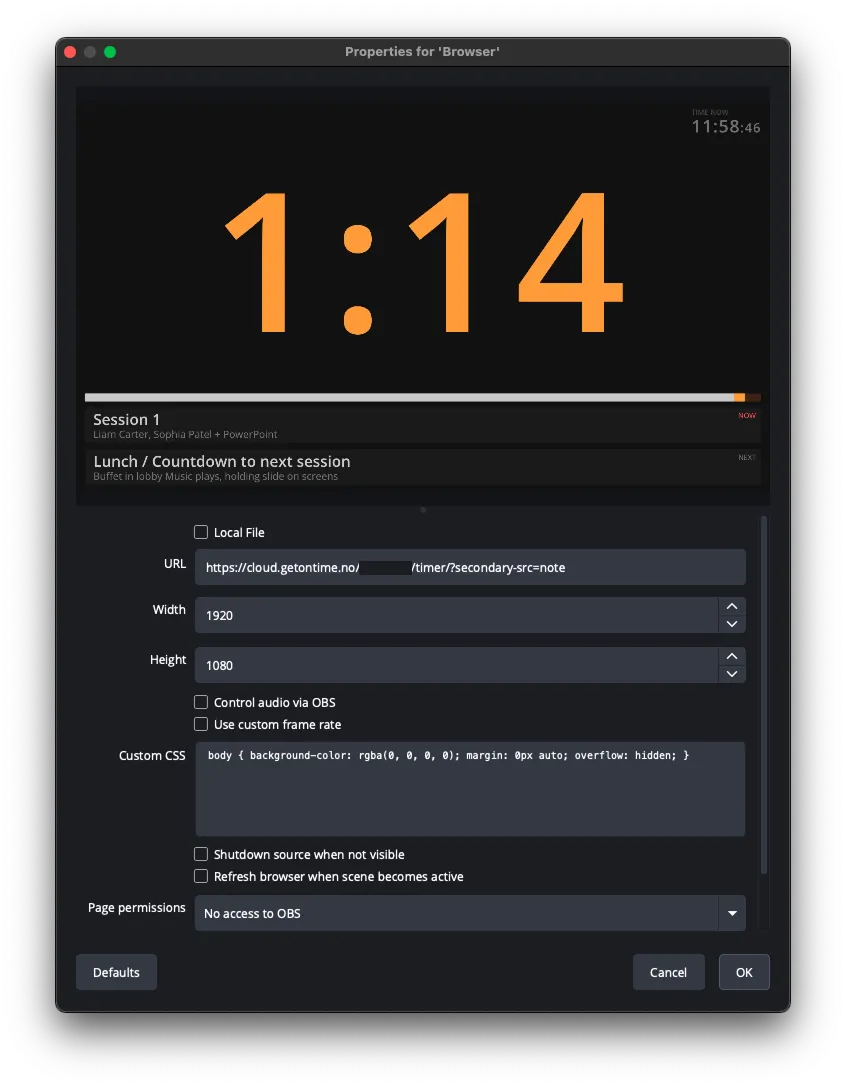This screenshot has height=1086, width=846.
Task: Click inside the Width value field
Action: [455, 615]
